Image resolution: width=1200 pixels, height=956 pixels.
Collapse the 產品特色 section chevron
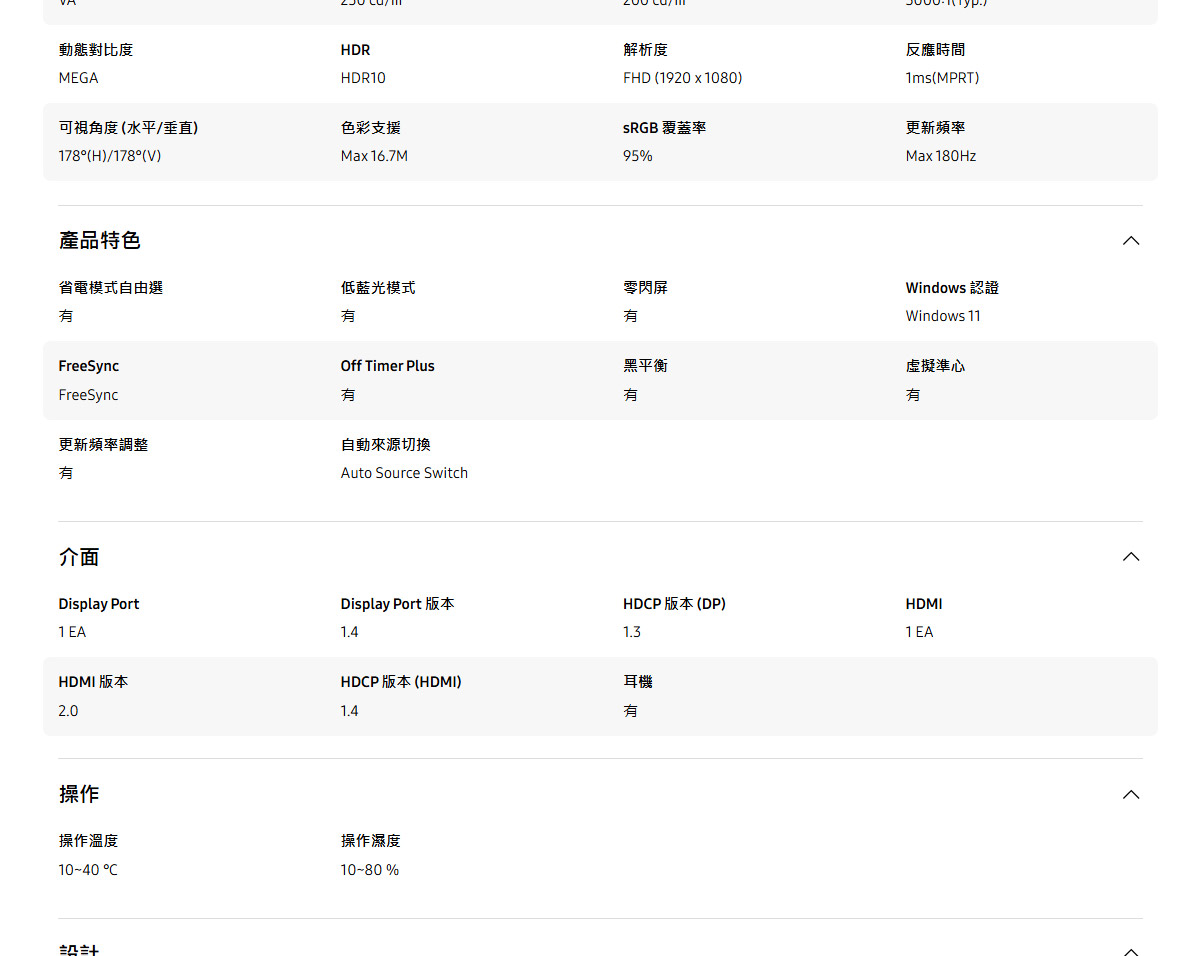[1131, 241]
